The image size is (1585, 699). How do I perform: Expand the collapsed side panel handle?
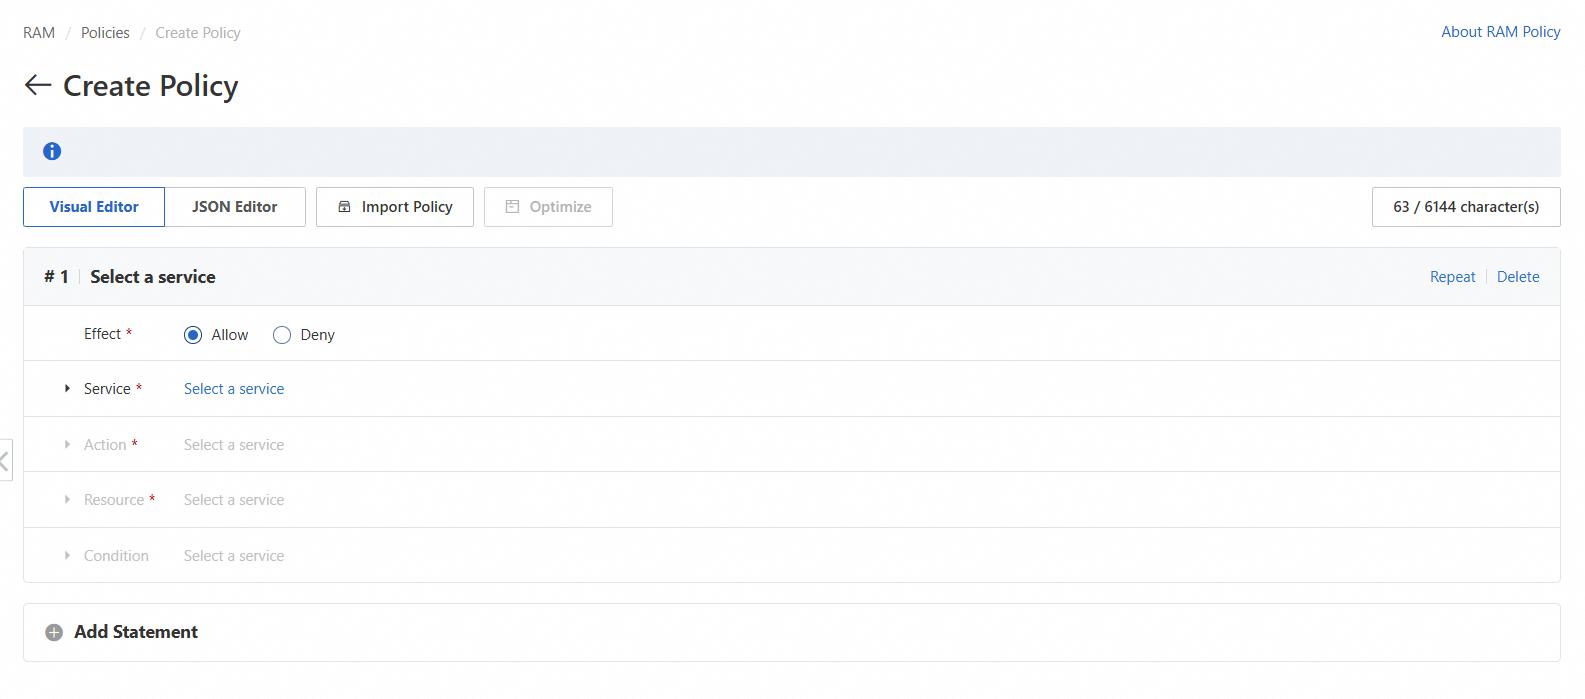pyautogui.click(x=5, y=460)
